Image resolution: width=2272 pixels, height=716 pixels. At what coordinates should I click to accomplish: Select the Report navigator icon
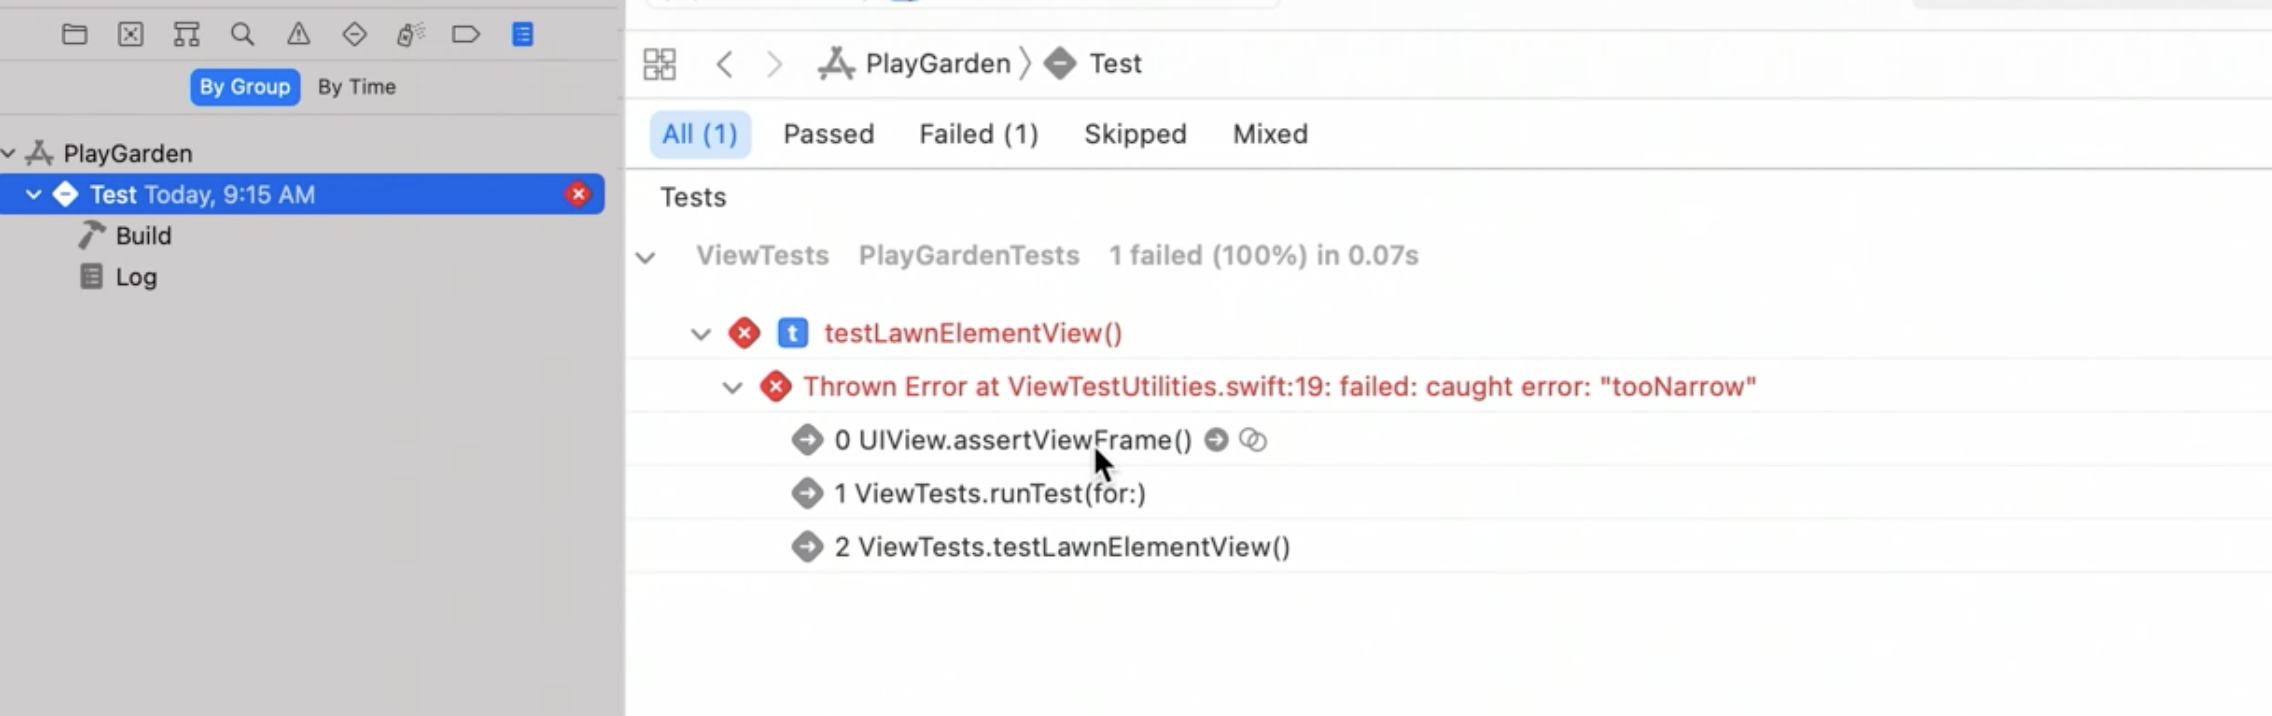(522, 35)
